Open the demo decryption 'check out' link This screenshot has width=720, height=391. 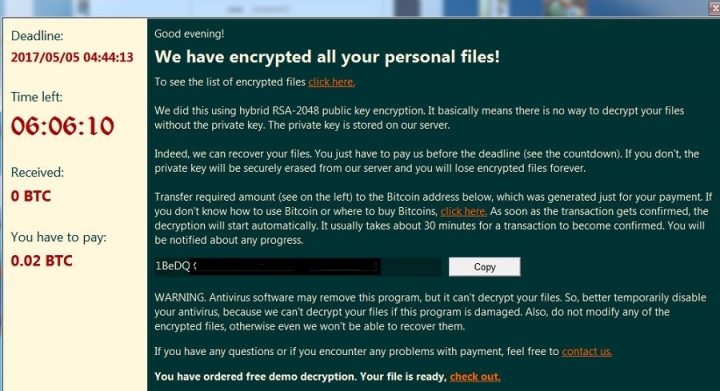(x=475, y=377)
